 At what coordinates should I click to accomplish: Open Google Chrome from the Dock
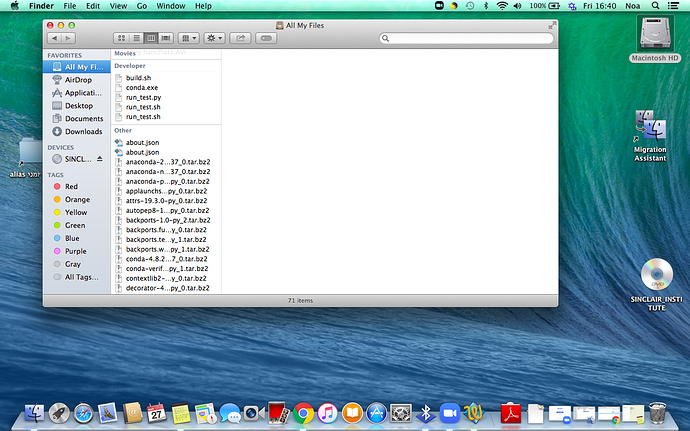coord(303,412)
